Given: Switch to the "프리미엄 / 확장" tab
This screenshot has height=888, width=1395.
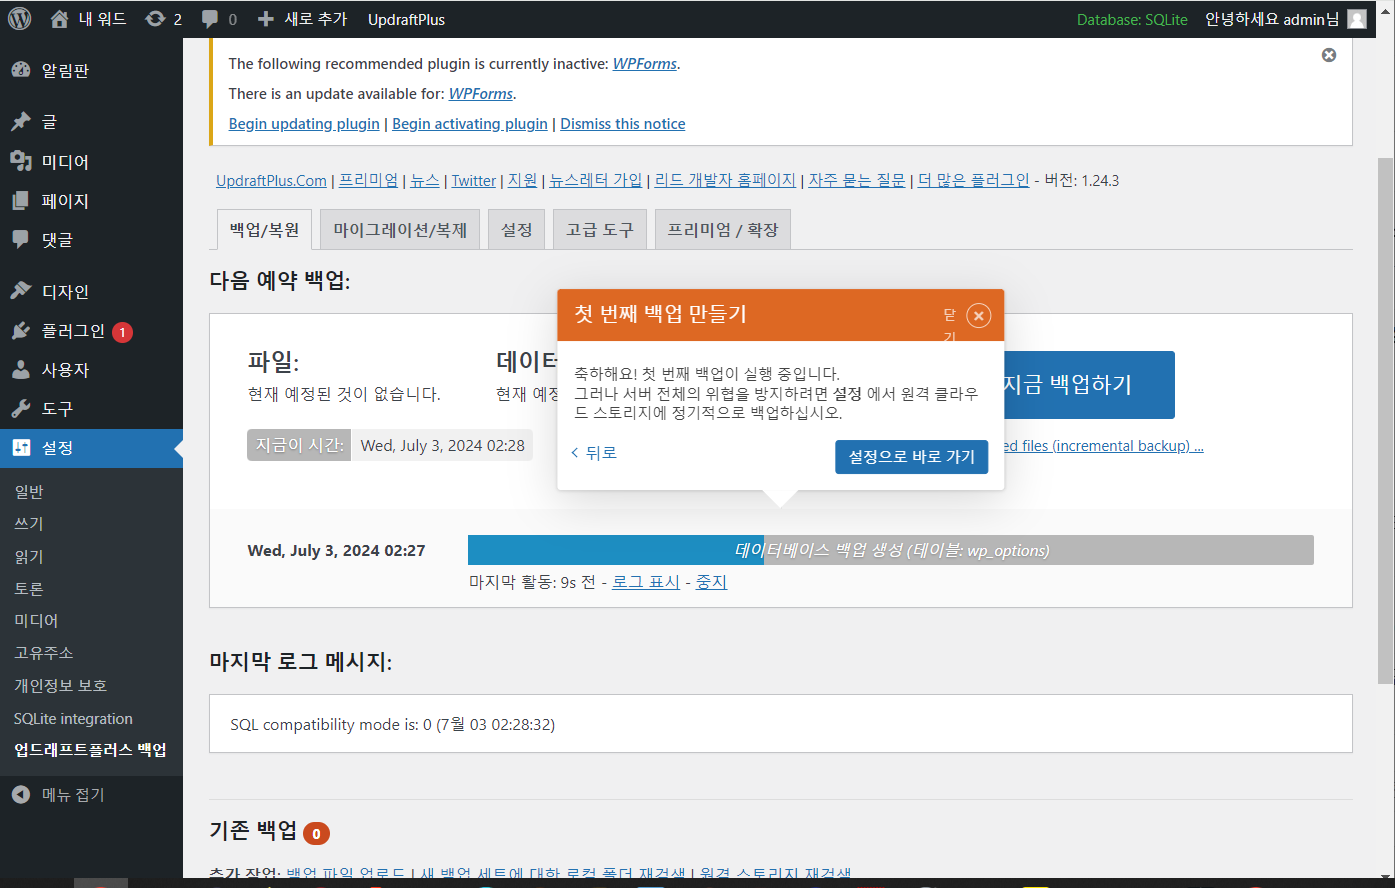Looking at the screenshot, I should (723, 229).
